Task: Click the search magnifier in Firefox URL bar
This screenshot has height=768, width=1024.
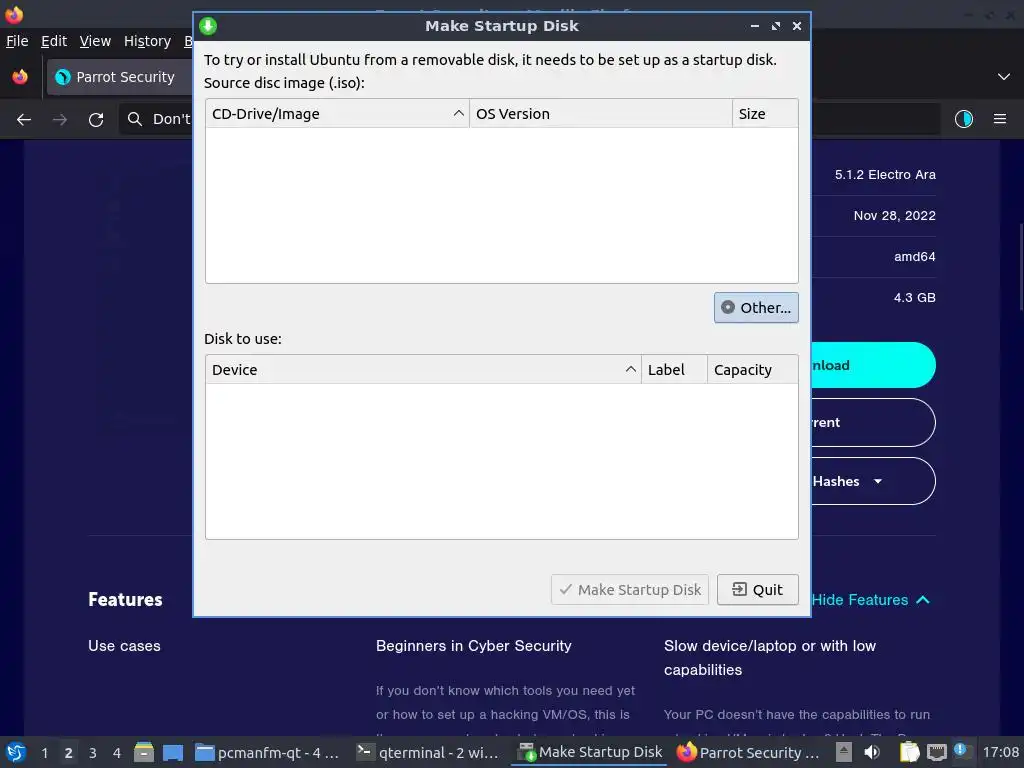Action: (x=135, y=119)
